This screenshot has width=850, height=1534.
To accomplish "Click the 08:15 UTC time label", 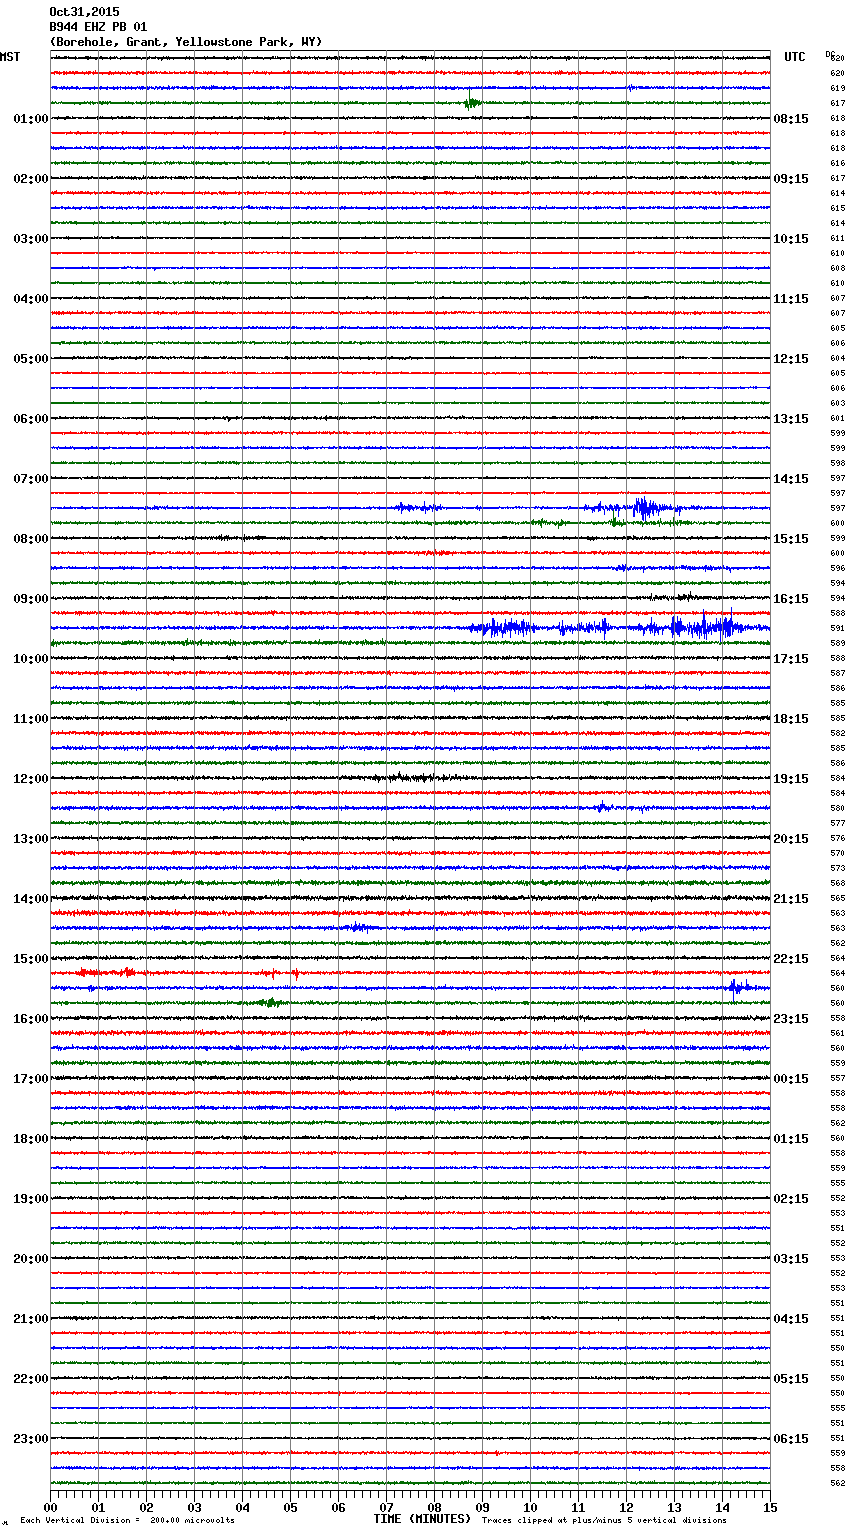I will point(791,119).
